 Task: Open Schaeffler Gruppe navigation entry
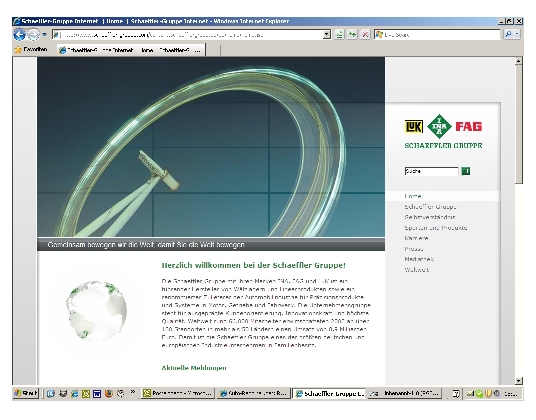tap(430, 207)
